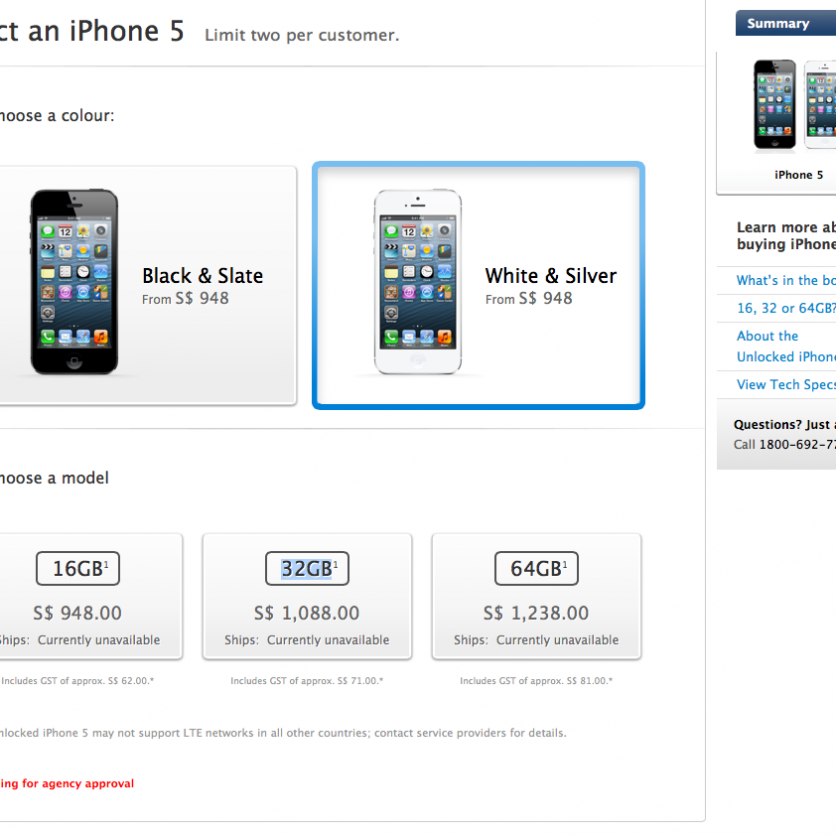
Task: Click the S$ 1,238.00 price text
Action: pos(536,613)
